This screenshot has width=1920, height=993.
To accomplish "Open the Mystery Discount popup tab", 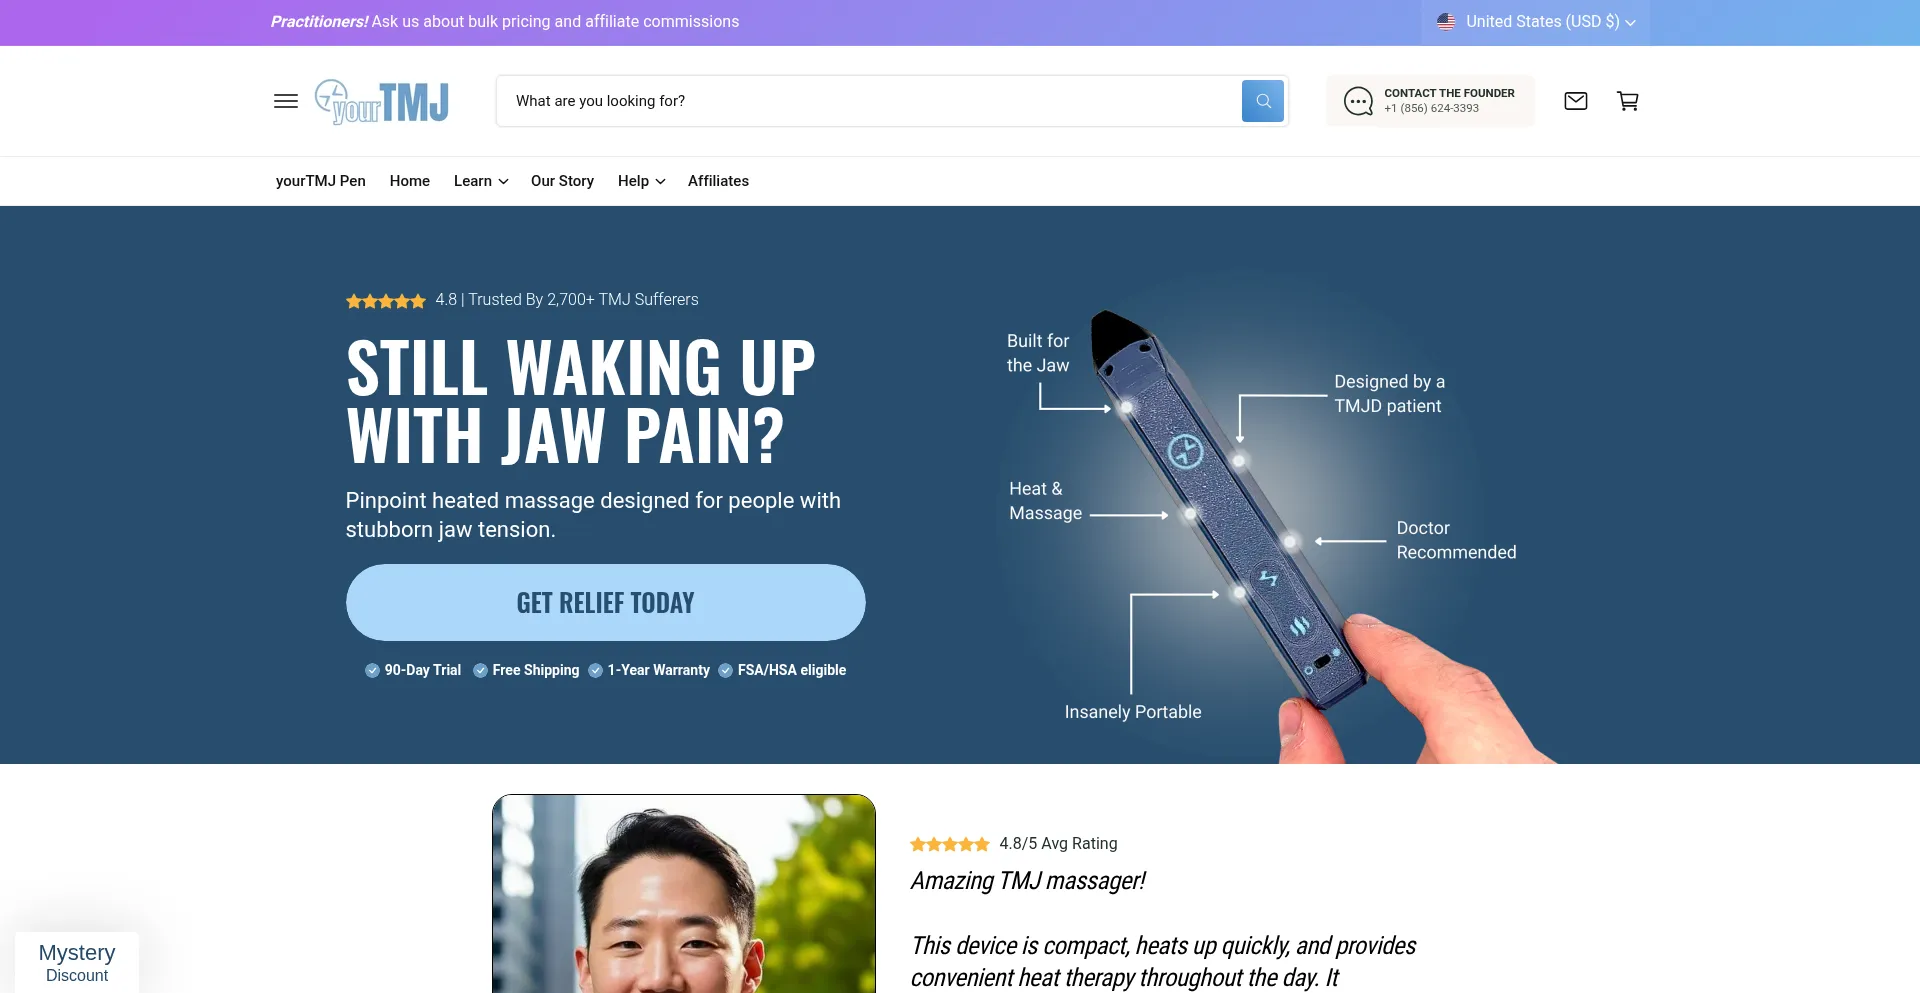I will [x=77, y=962].
